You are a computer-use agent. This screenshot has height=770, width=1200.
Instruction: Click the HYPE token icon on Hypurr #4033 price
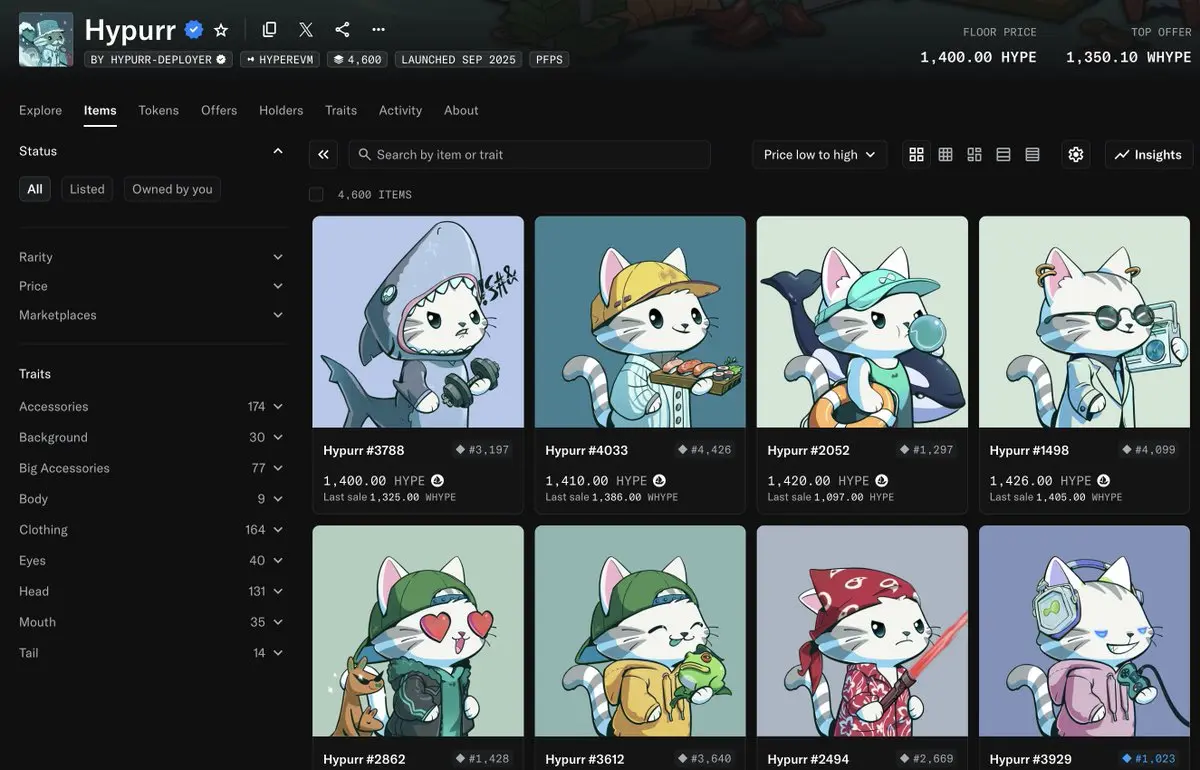tap(659, 481)
